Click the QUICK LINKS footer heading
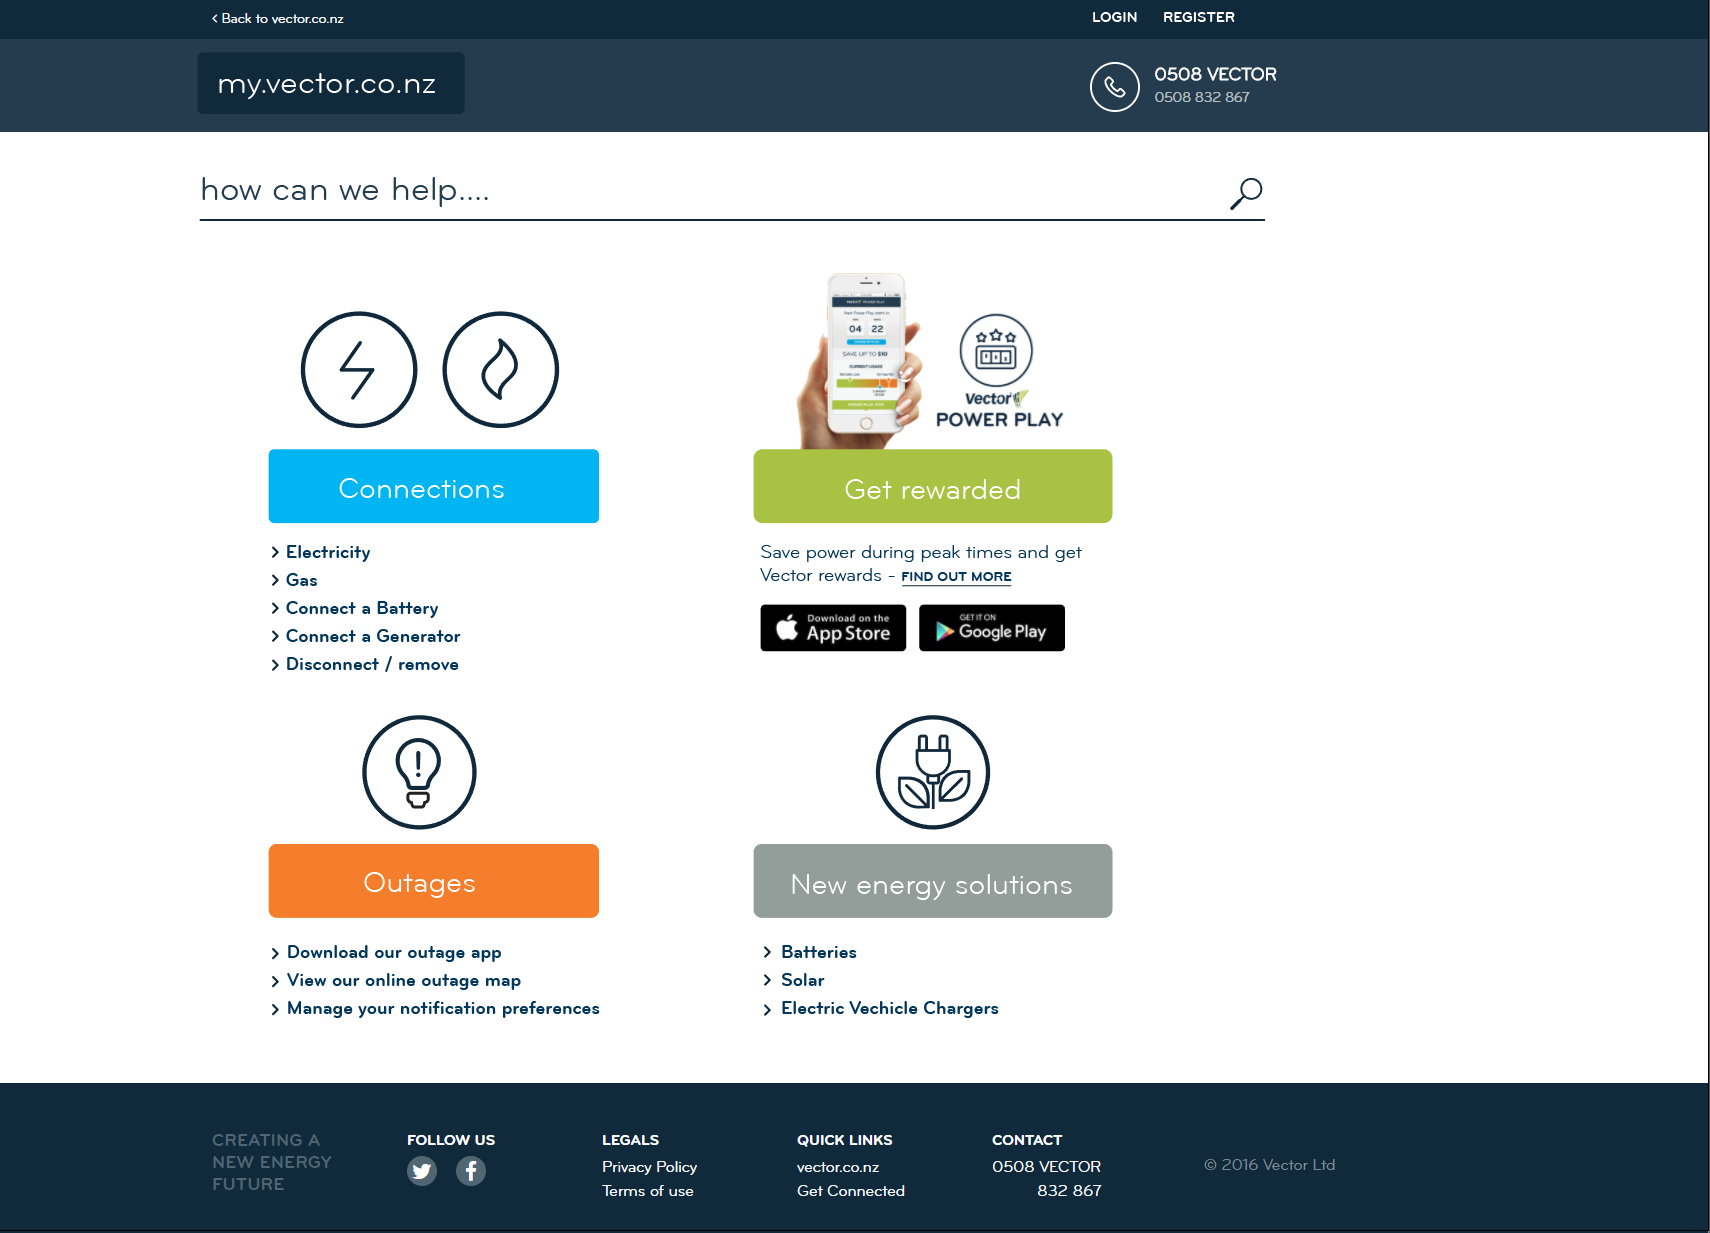The height and width of the screenshot is (1233, 1710). click(x=845, y=1140)
